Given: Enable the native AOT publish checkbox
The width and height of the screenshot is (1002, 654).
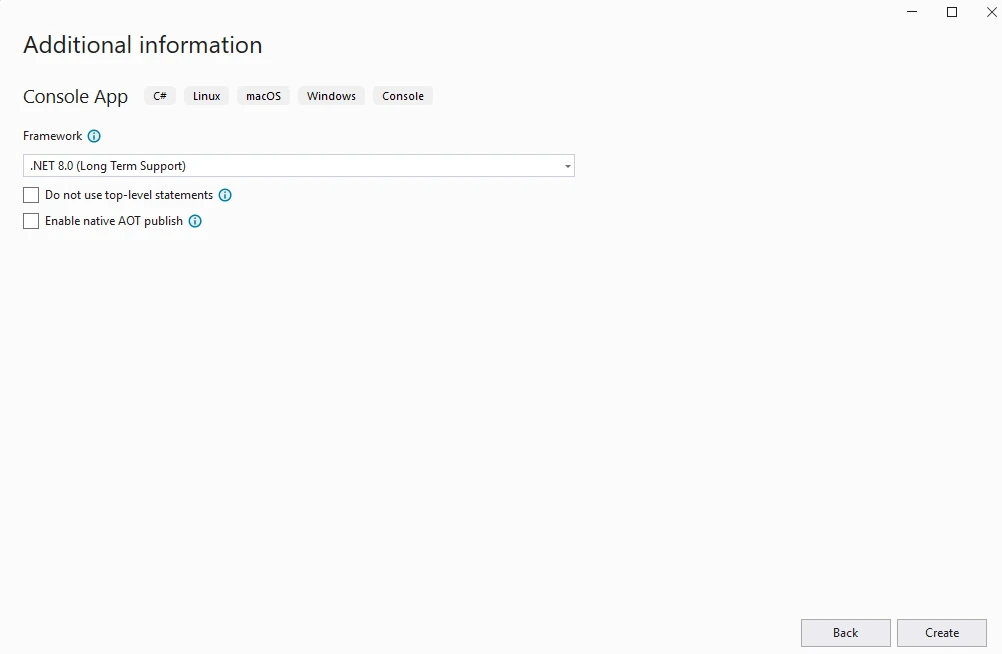Looking at the screenshot, I should coord(31,221).
